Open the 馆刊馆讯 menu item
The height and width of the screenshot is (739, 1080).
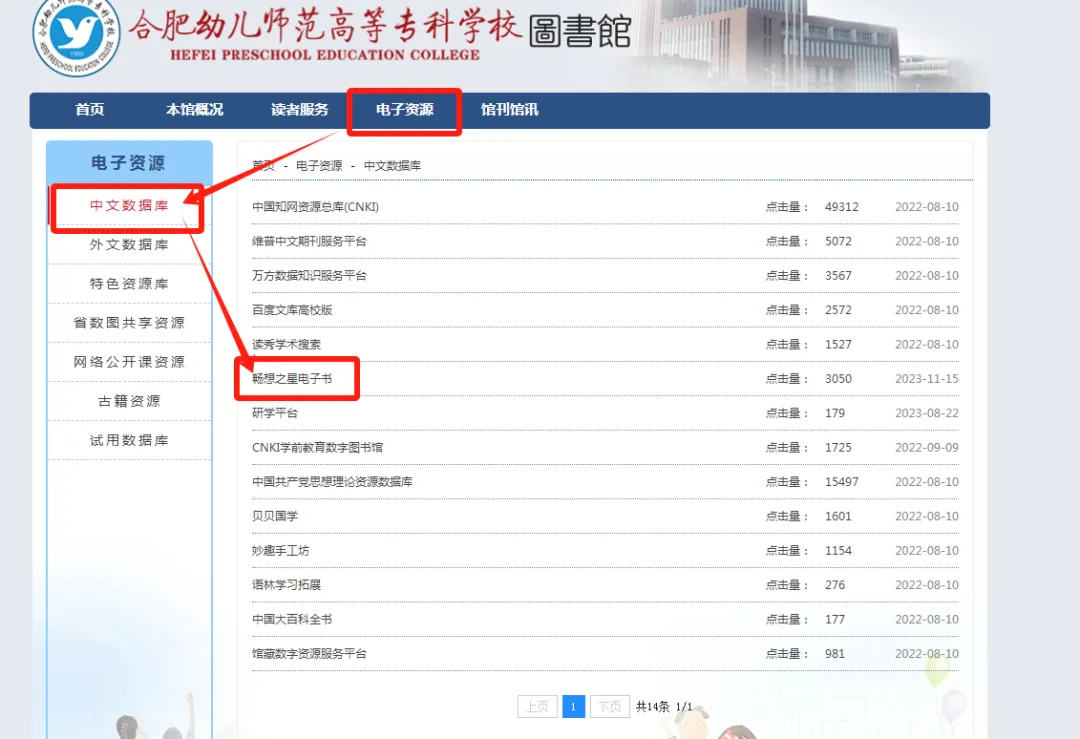pyautogui.click(x=510, y=110)
